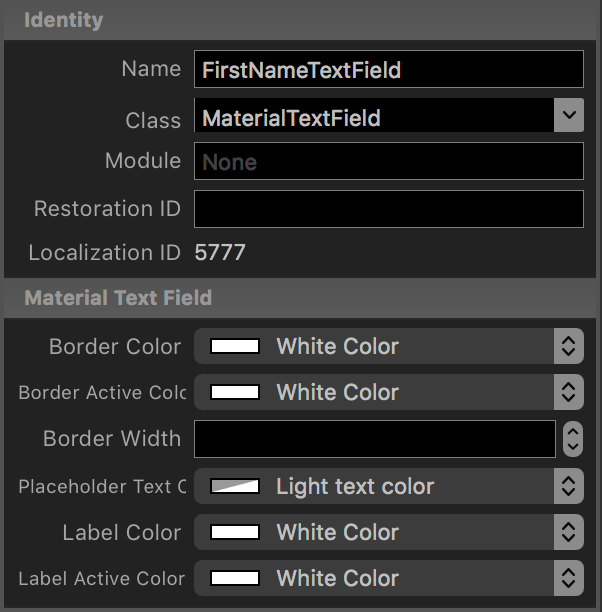The width and height of the screenshot is (602, 612).
Task: Open the Border Color popup arrows
Action: click(x=568, y=347)
